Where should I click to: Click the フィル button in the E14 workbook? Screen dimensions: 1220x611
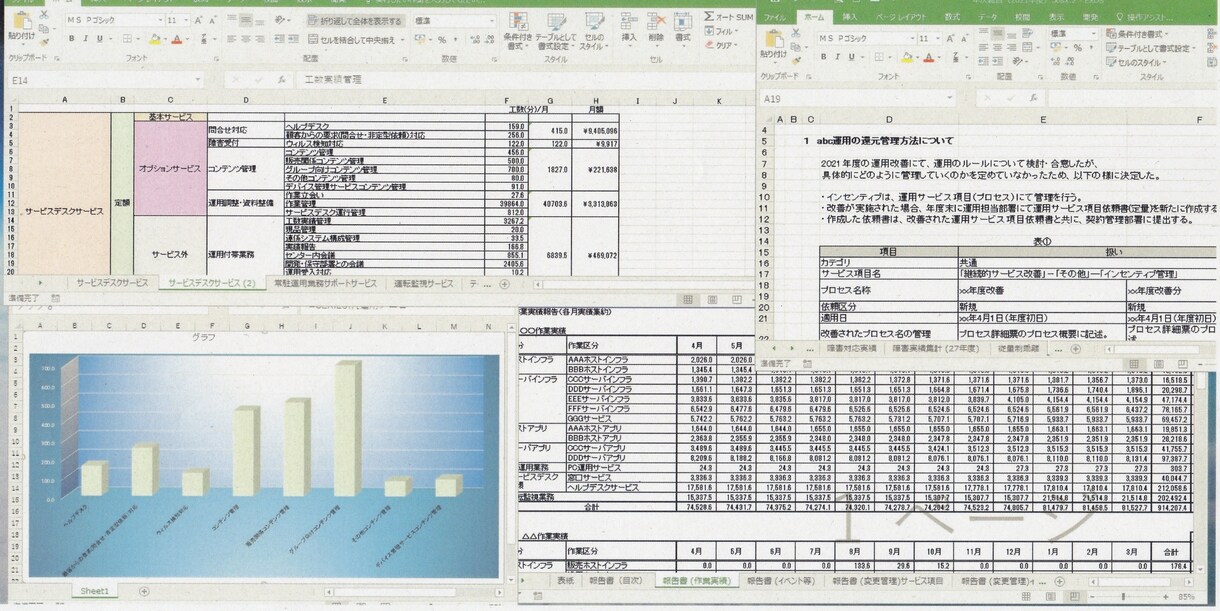point(723,30)
